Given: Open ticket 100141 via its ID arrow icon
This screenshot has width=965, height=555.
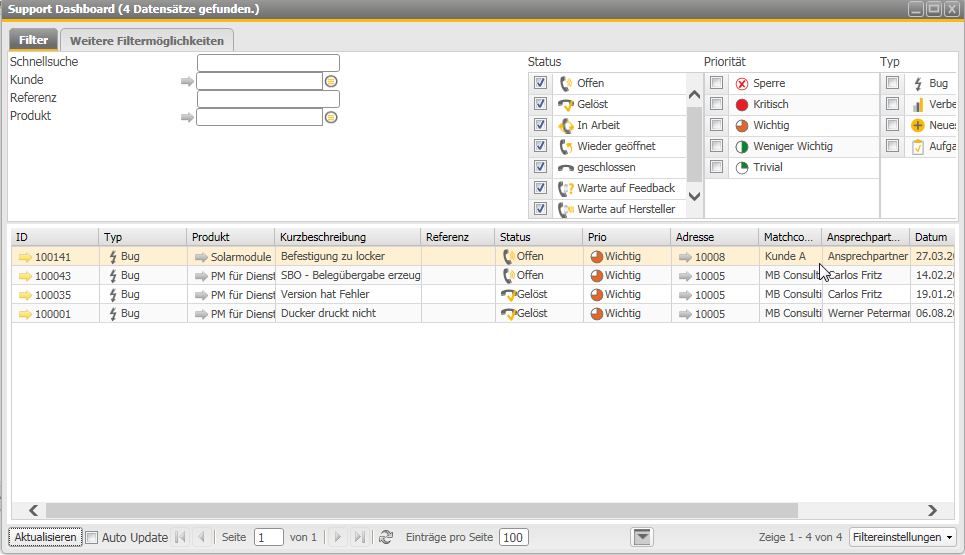Looking at the screenshot, I should tap(25, 257).
